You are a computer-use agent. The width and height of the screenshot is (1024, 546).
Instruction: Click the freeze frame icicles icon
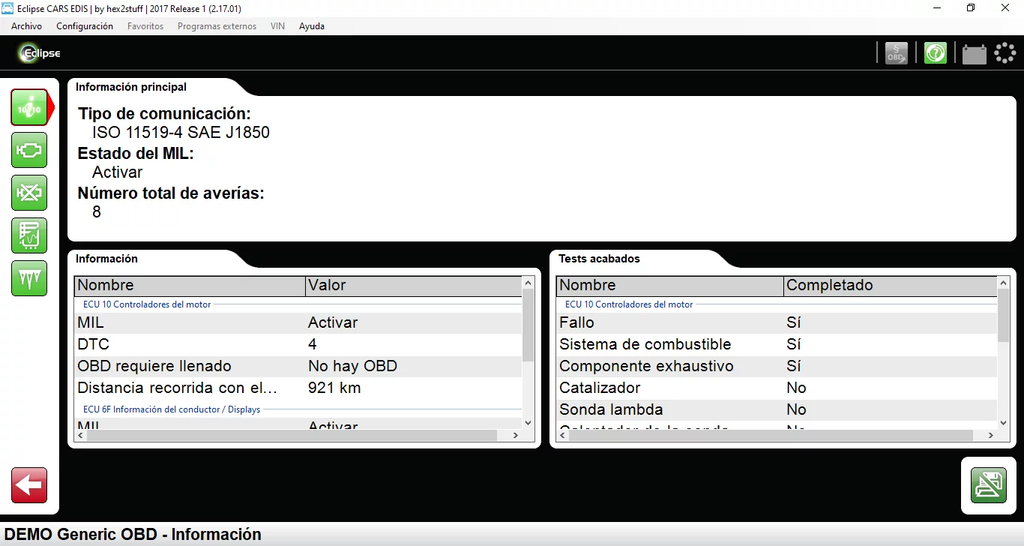[x=29, y=278]
